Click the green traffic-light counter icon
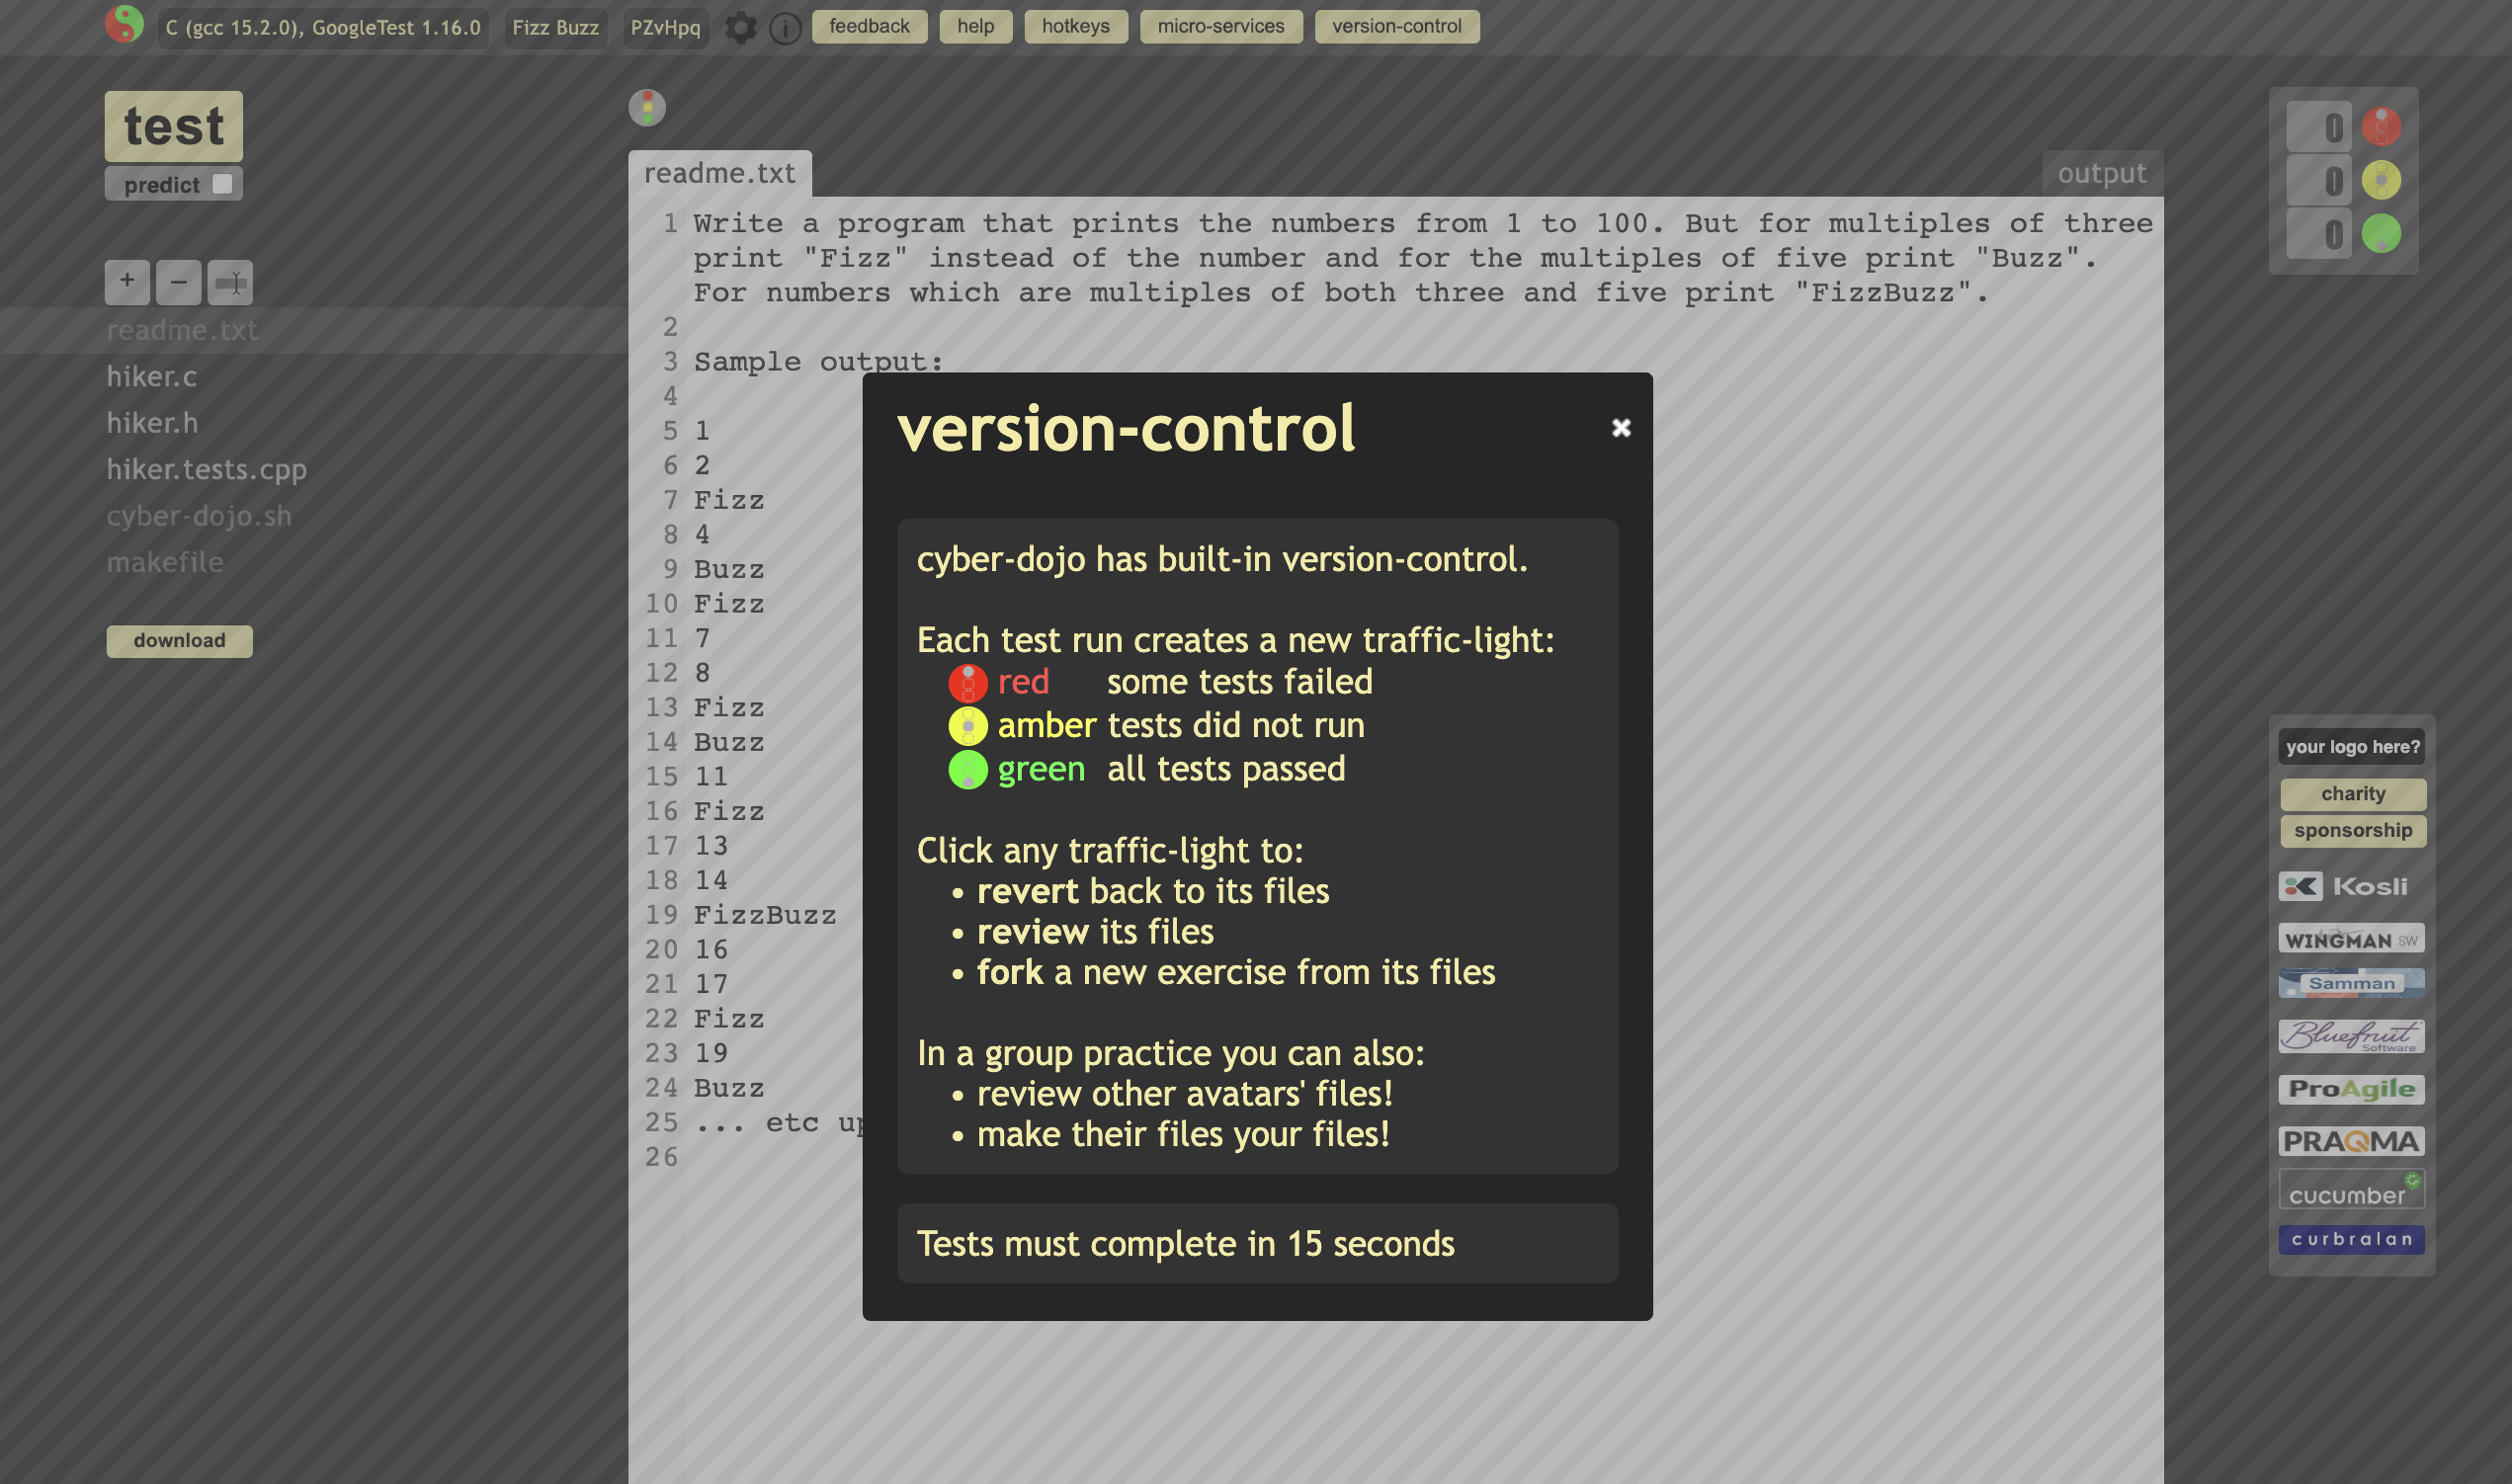The image size is (2512, 1484). click(2381, 234)
